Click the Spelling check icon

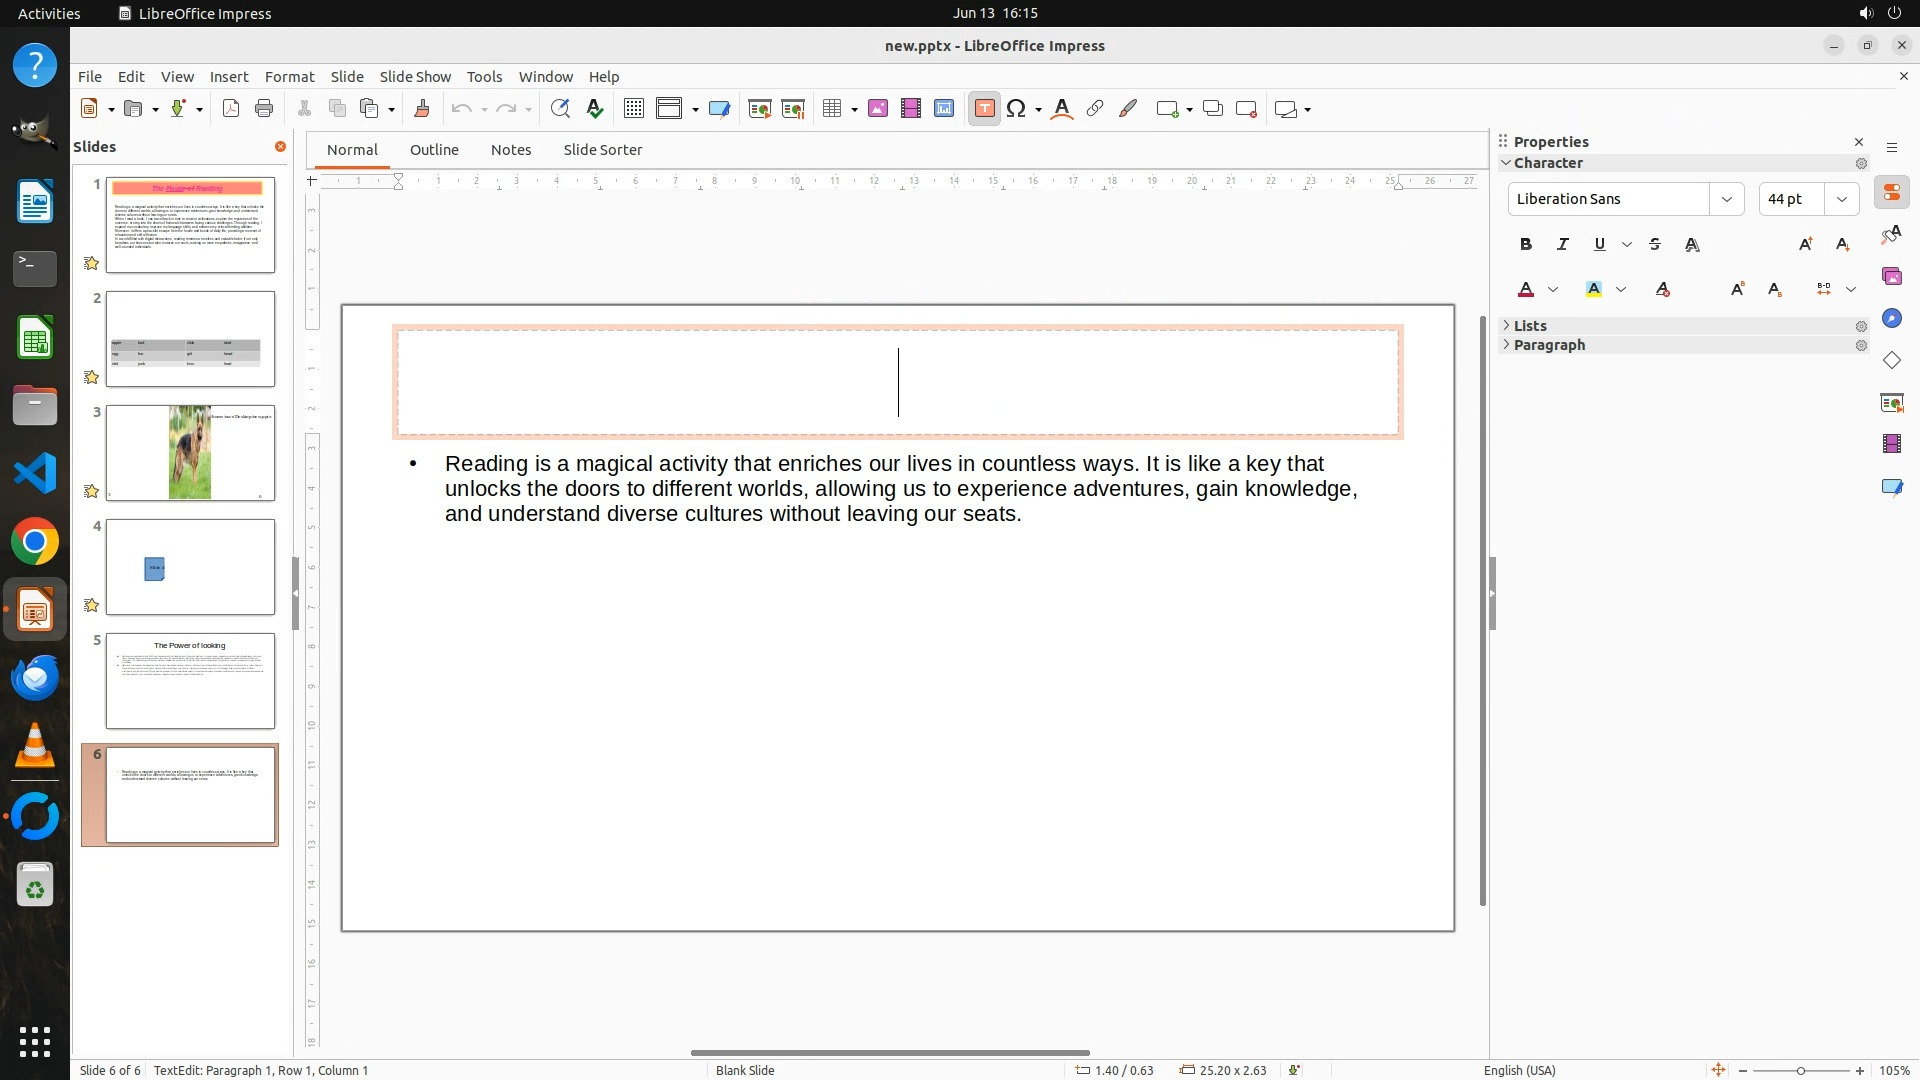pos(595,109)
